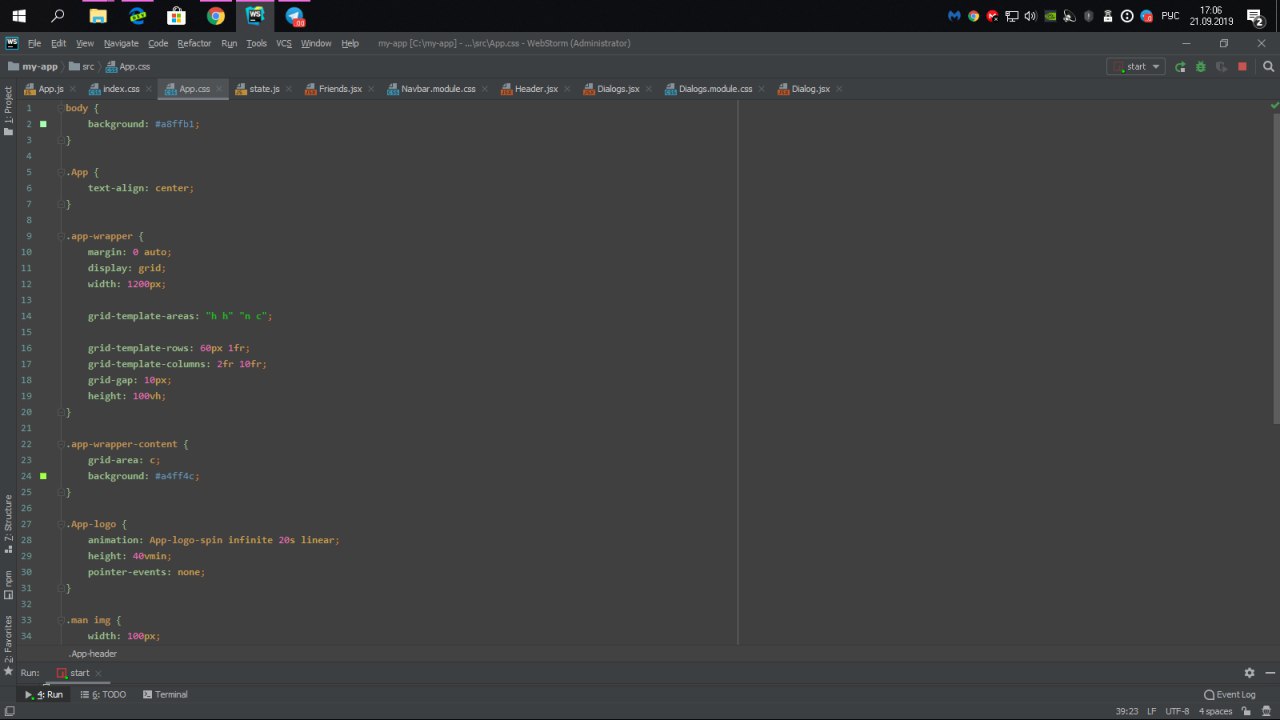
Task: Click the volume icon in system tray
Action: [x=1031, y=16]
